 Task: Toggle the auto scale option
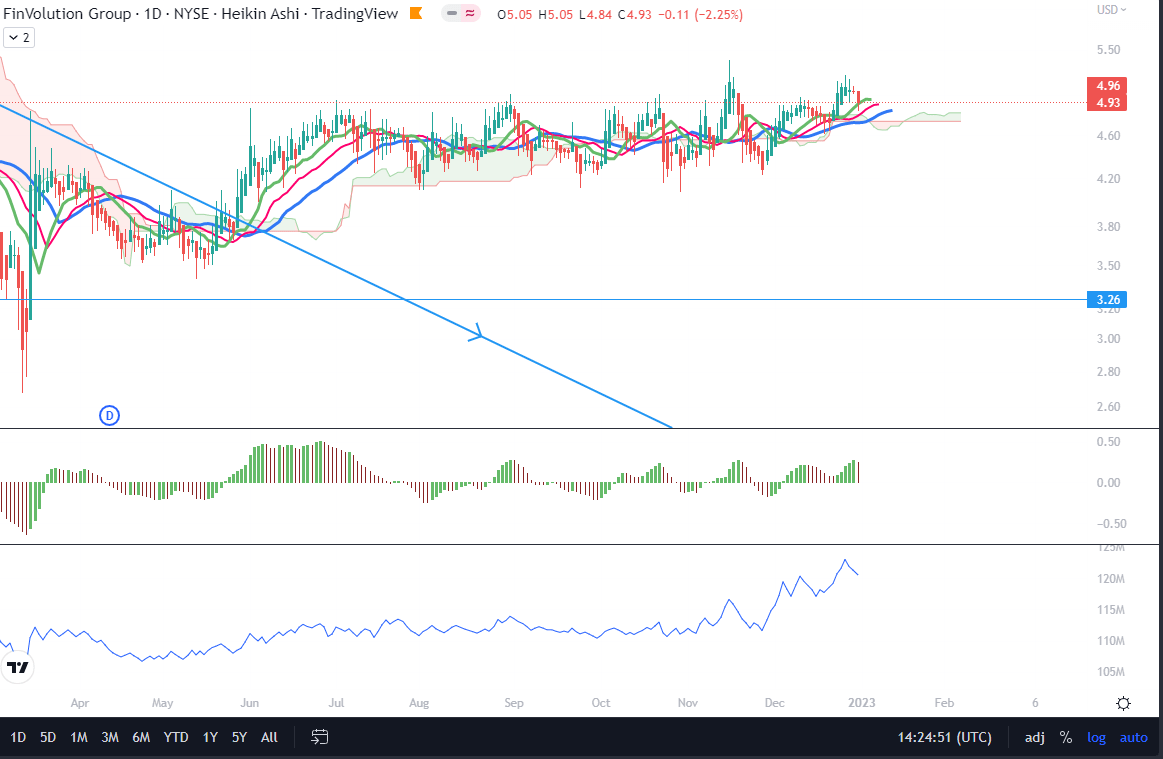click(1133, 737)
